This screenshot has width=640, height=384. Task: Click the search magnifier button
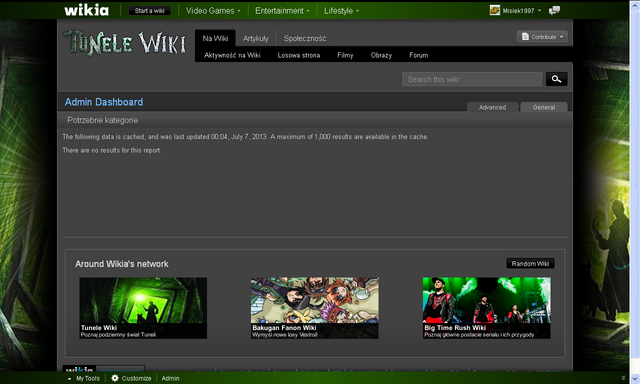point(556,79)
